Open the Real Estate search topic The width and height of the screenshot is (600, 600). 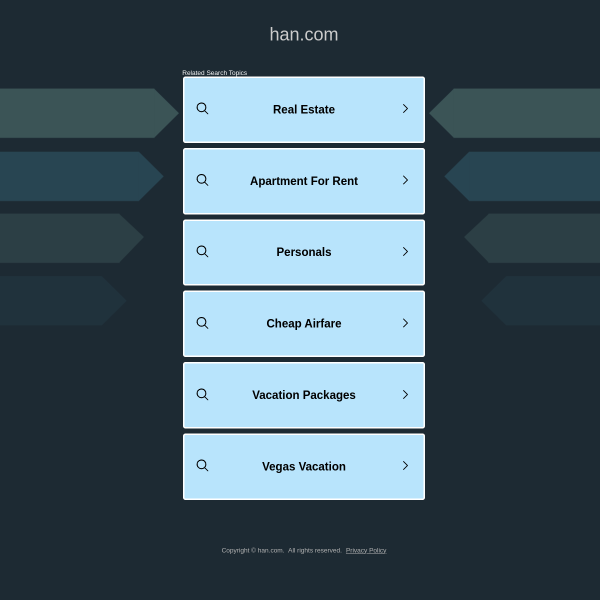[304, 110]
